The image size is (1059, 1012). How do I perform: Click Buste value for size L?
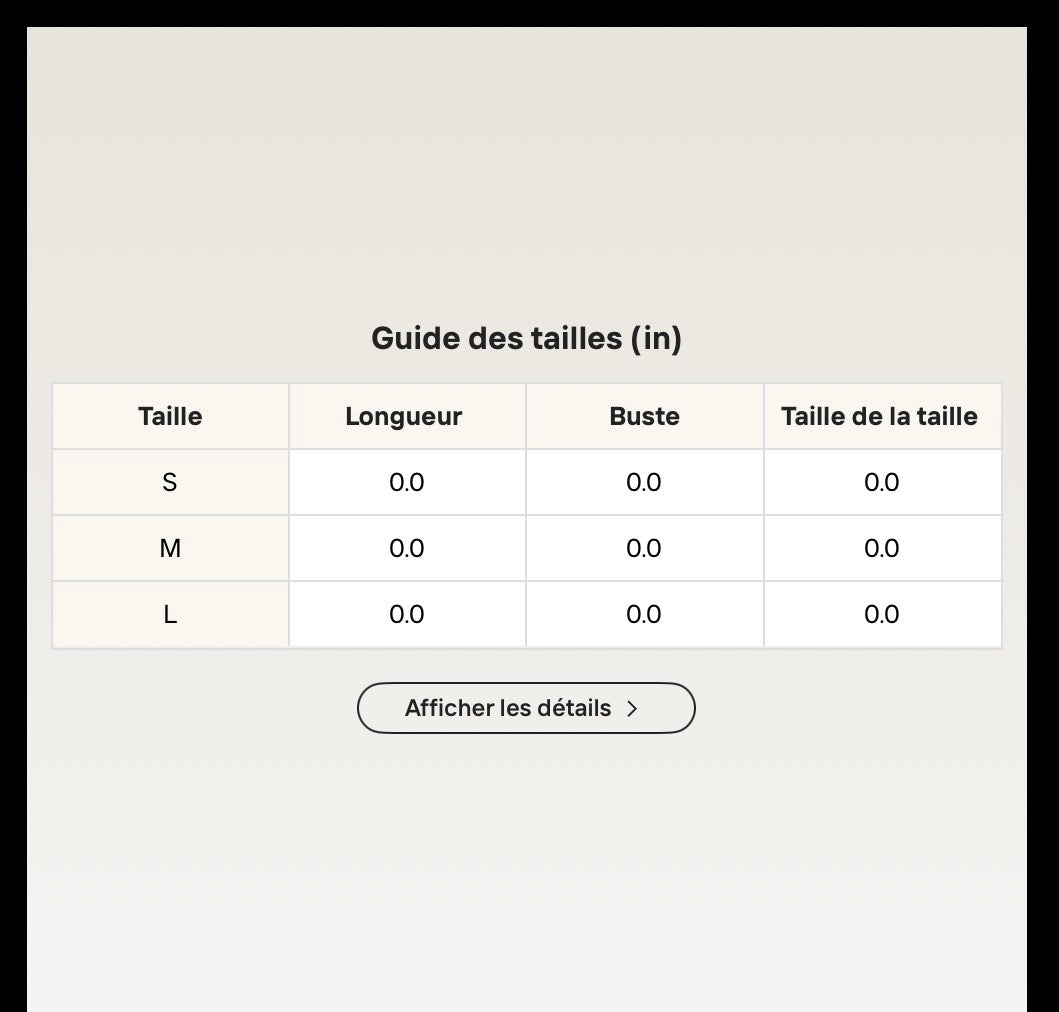tap(645, 614)
